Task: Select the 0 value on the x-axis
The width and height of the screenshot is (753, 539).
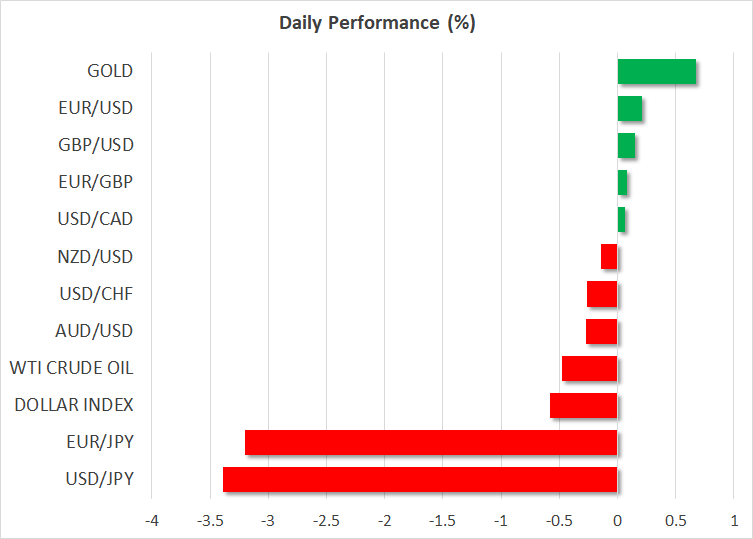Action: click(617, 520)
